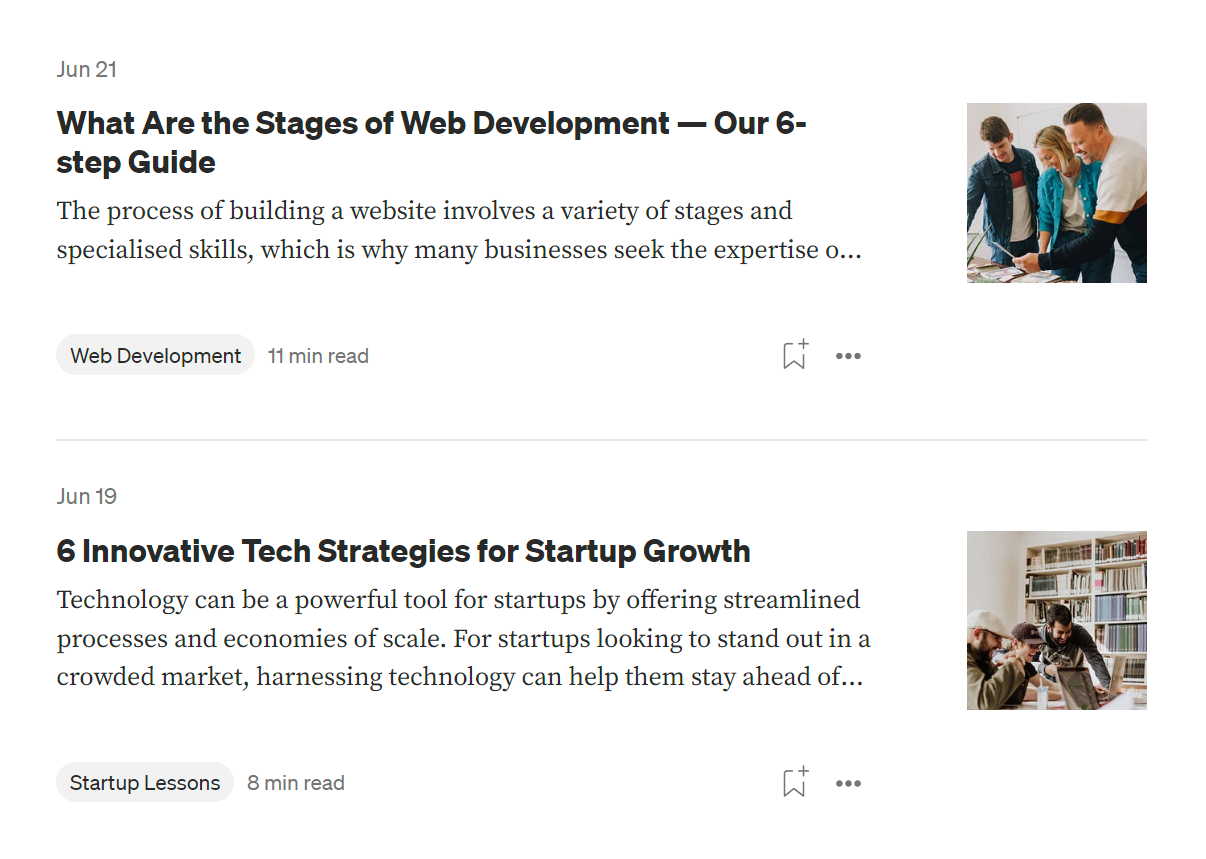1206x859 pixels.
Task: Open article via the team-meeting photo thumbnail
Action: (1056, 192)
